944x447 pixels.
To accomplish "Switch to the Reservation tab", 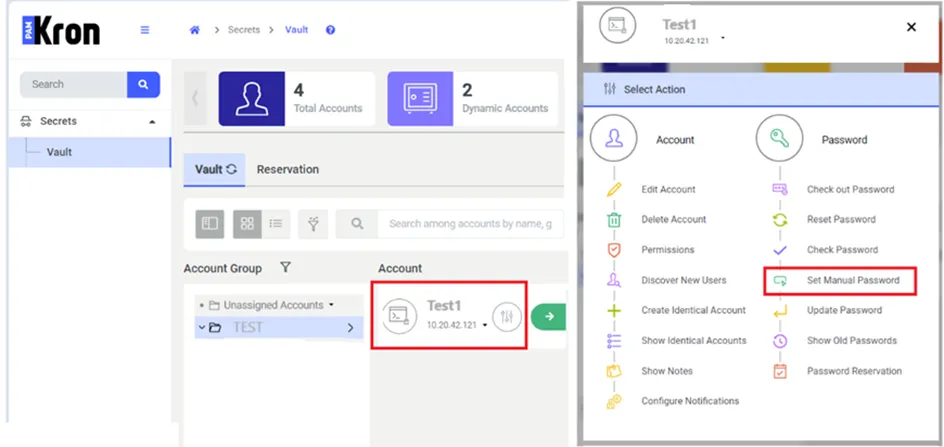I will pos(288,170).
